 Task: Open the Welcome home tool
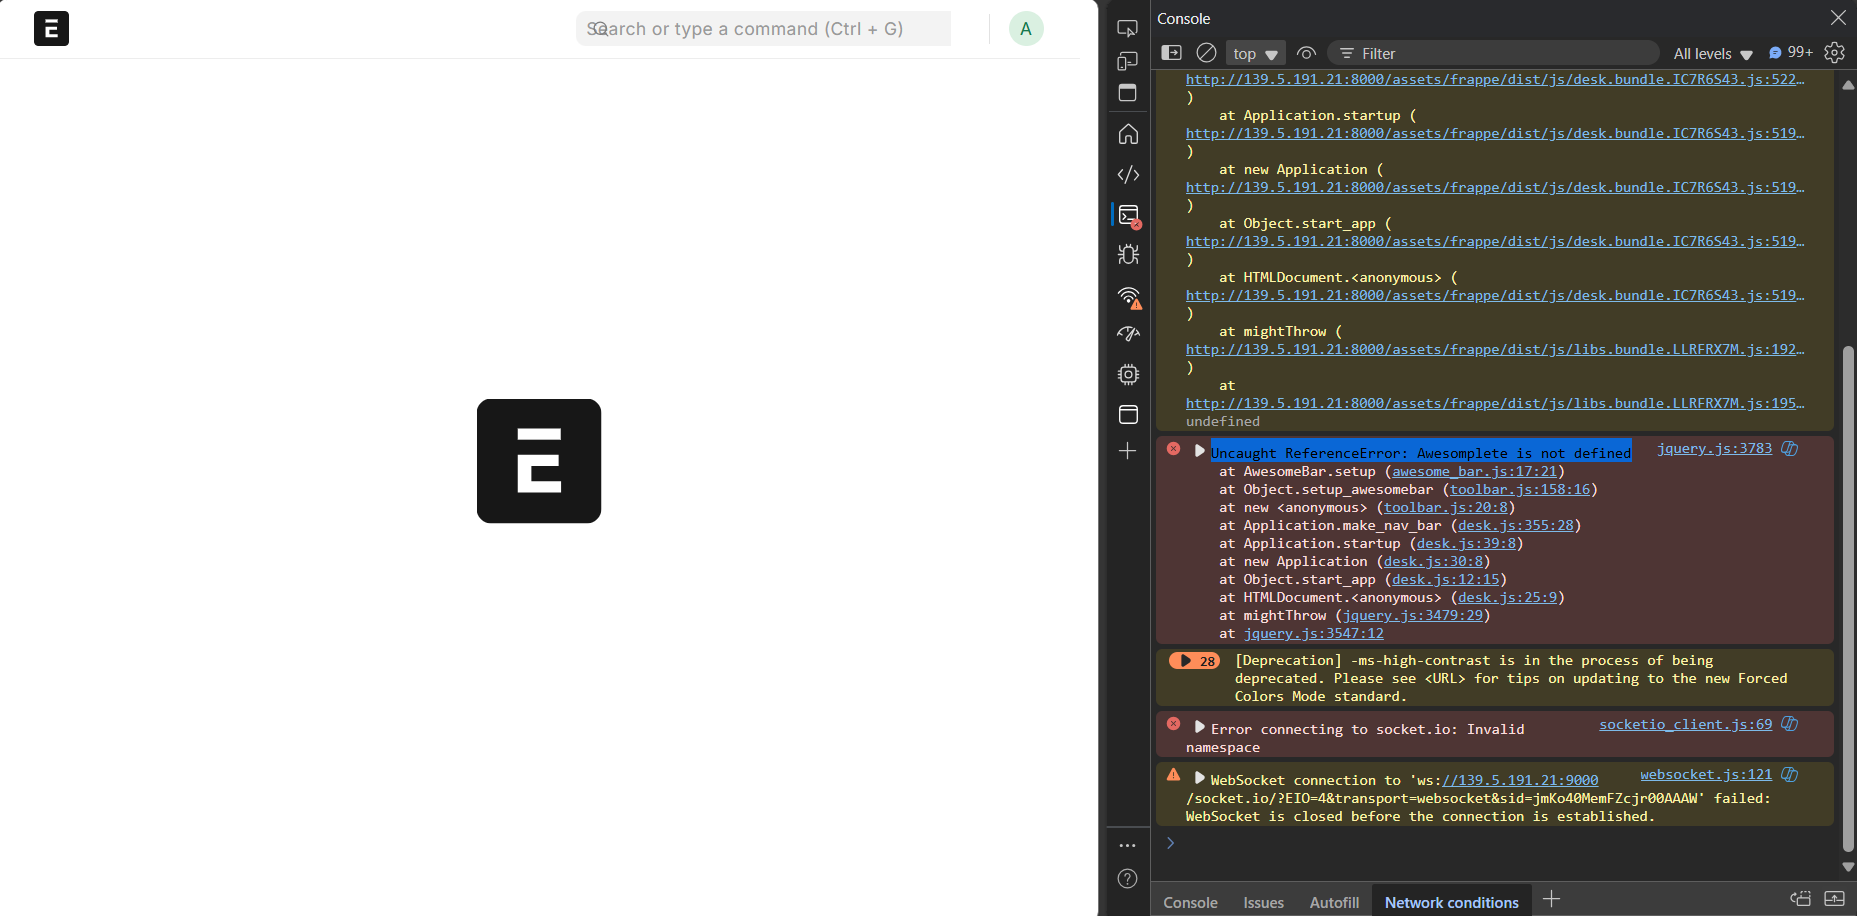point(1128,134)
